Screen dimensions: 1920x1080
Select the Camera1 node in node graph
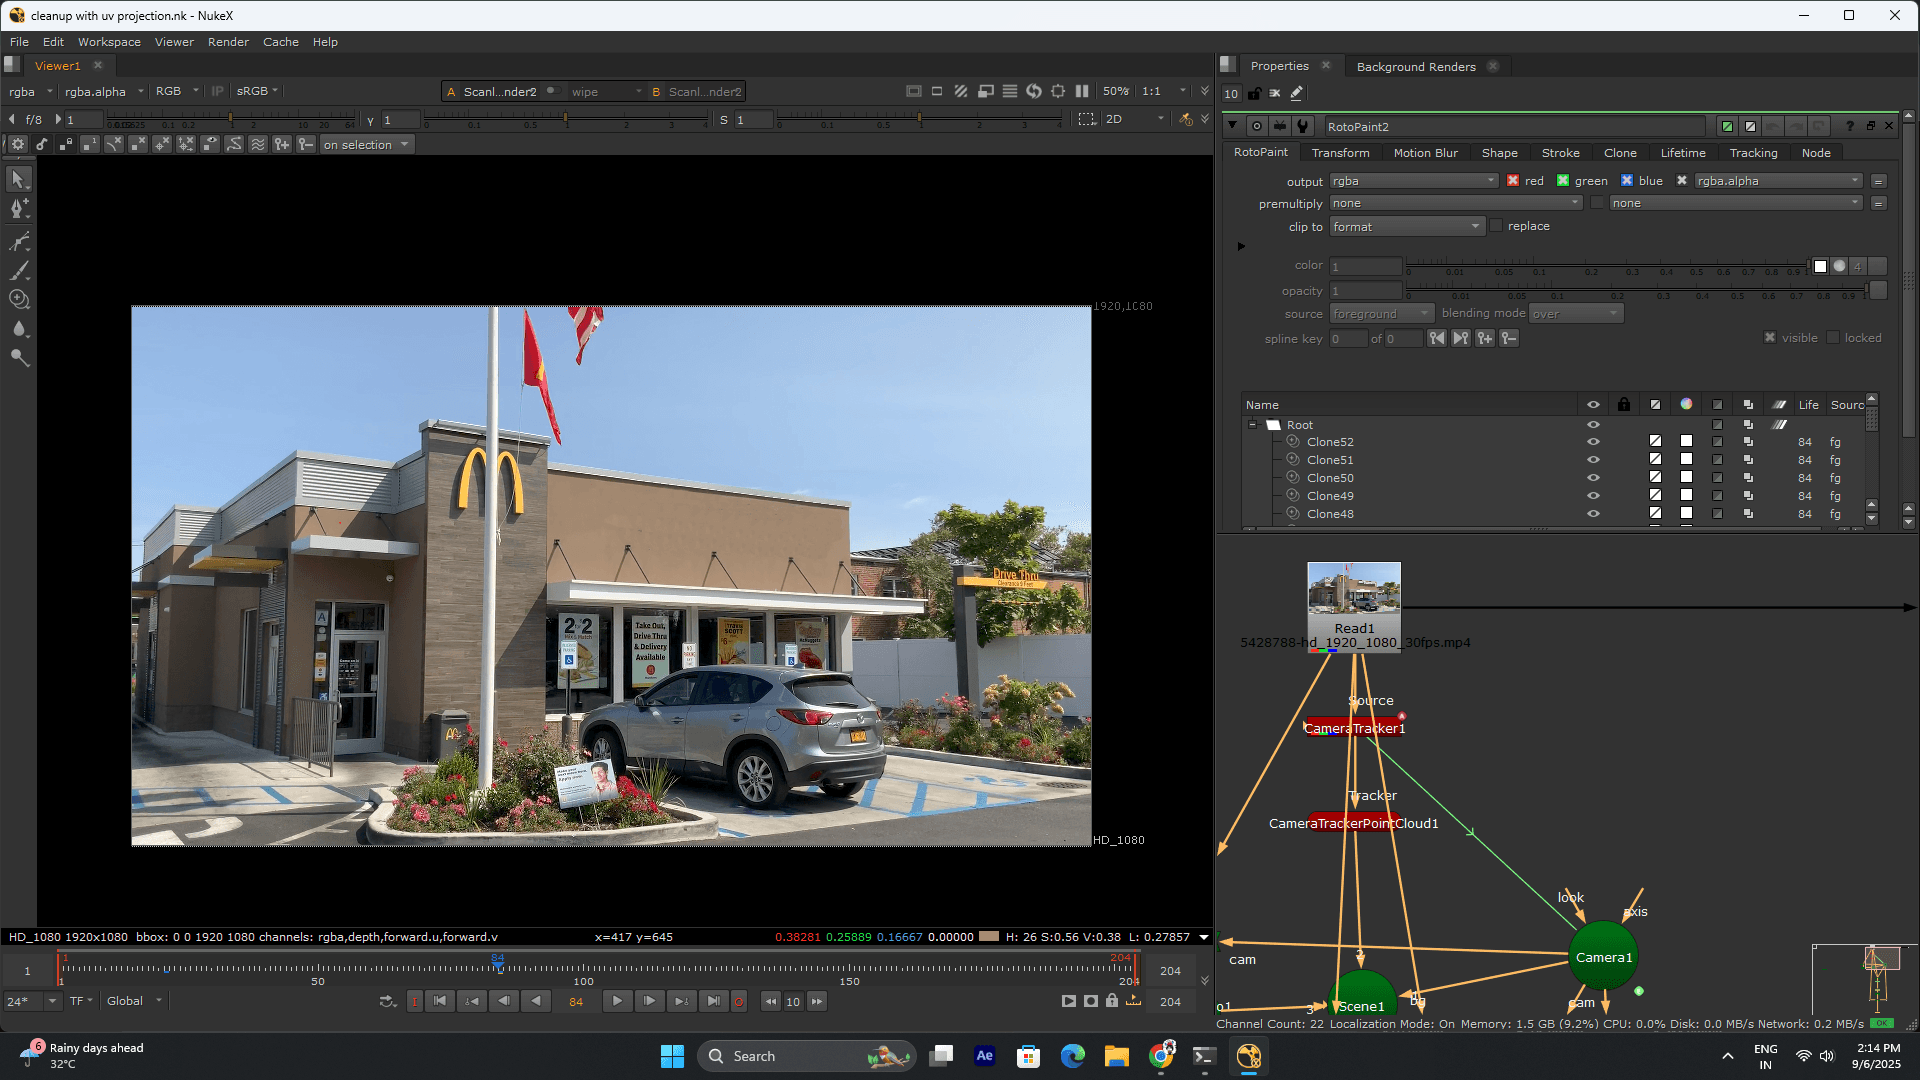(1603, 957)
